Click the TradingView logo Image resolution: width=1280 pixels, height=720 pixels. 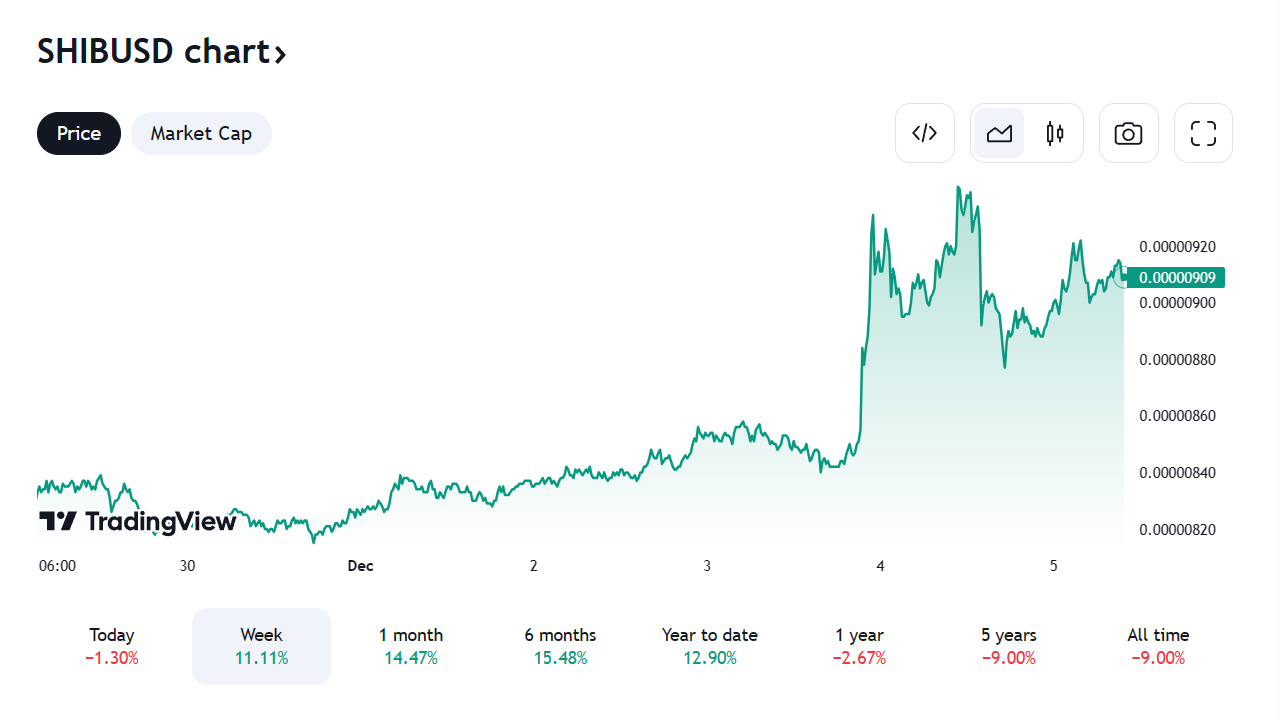click(x=138, y=521)
